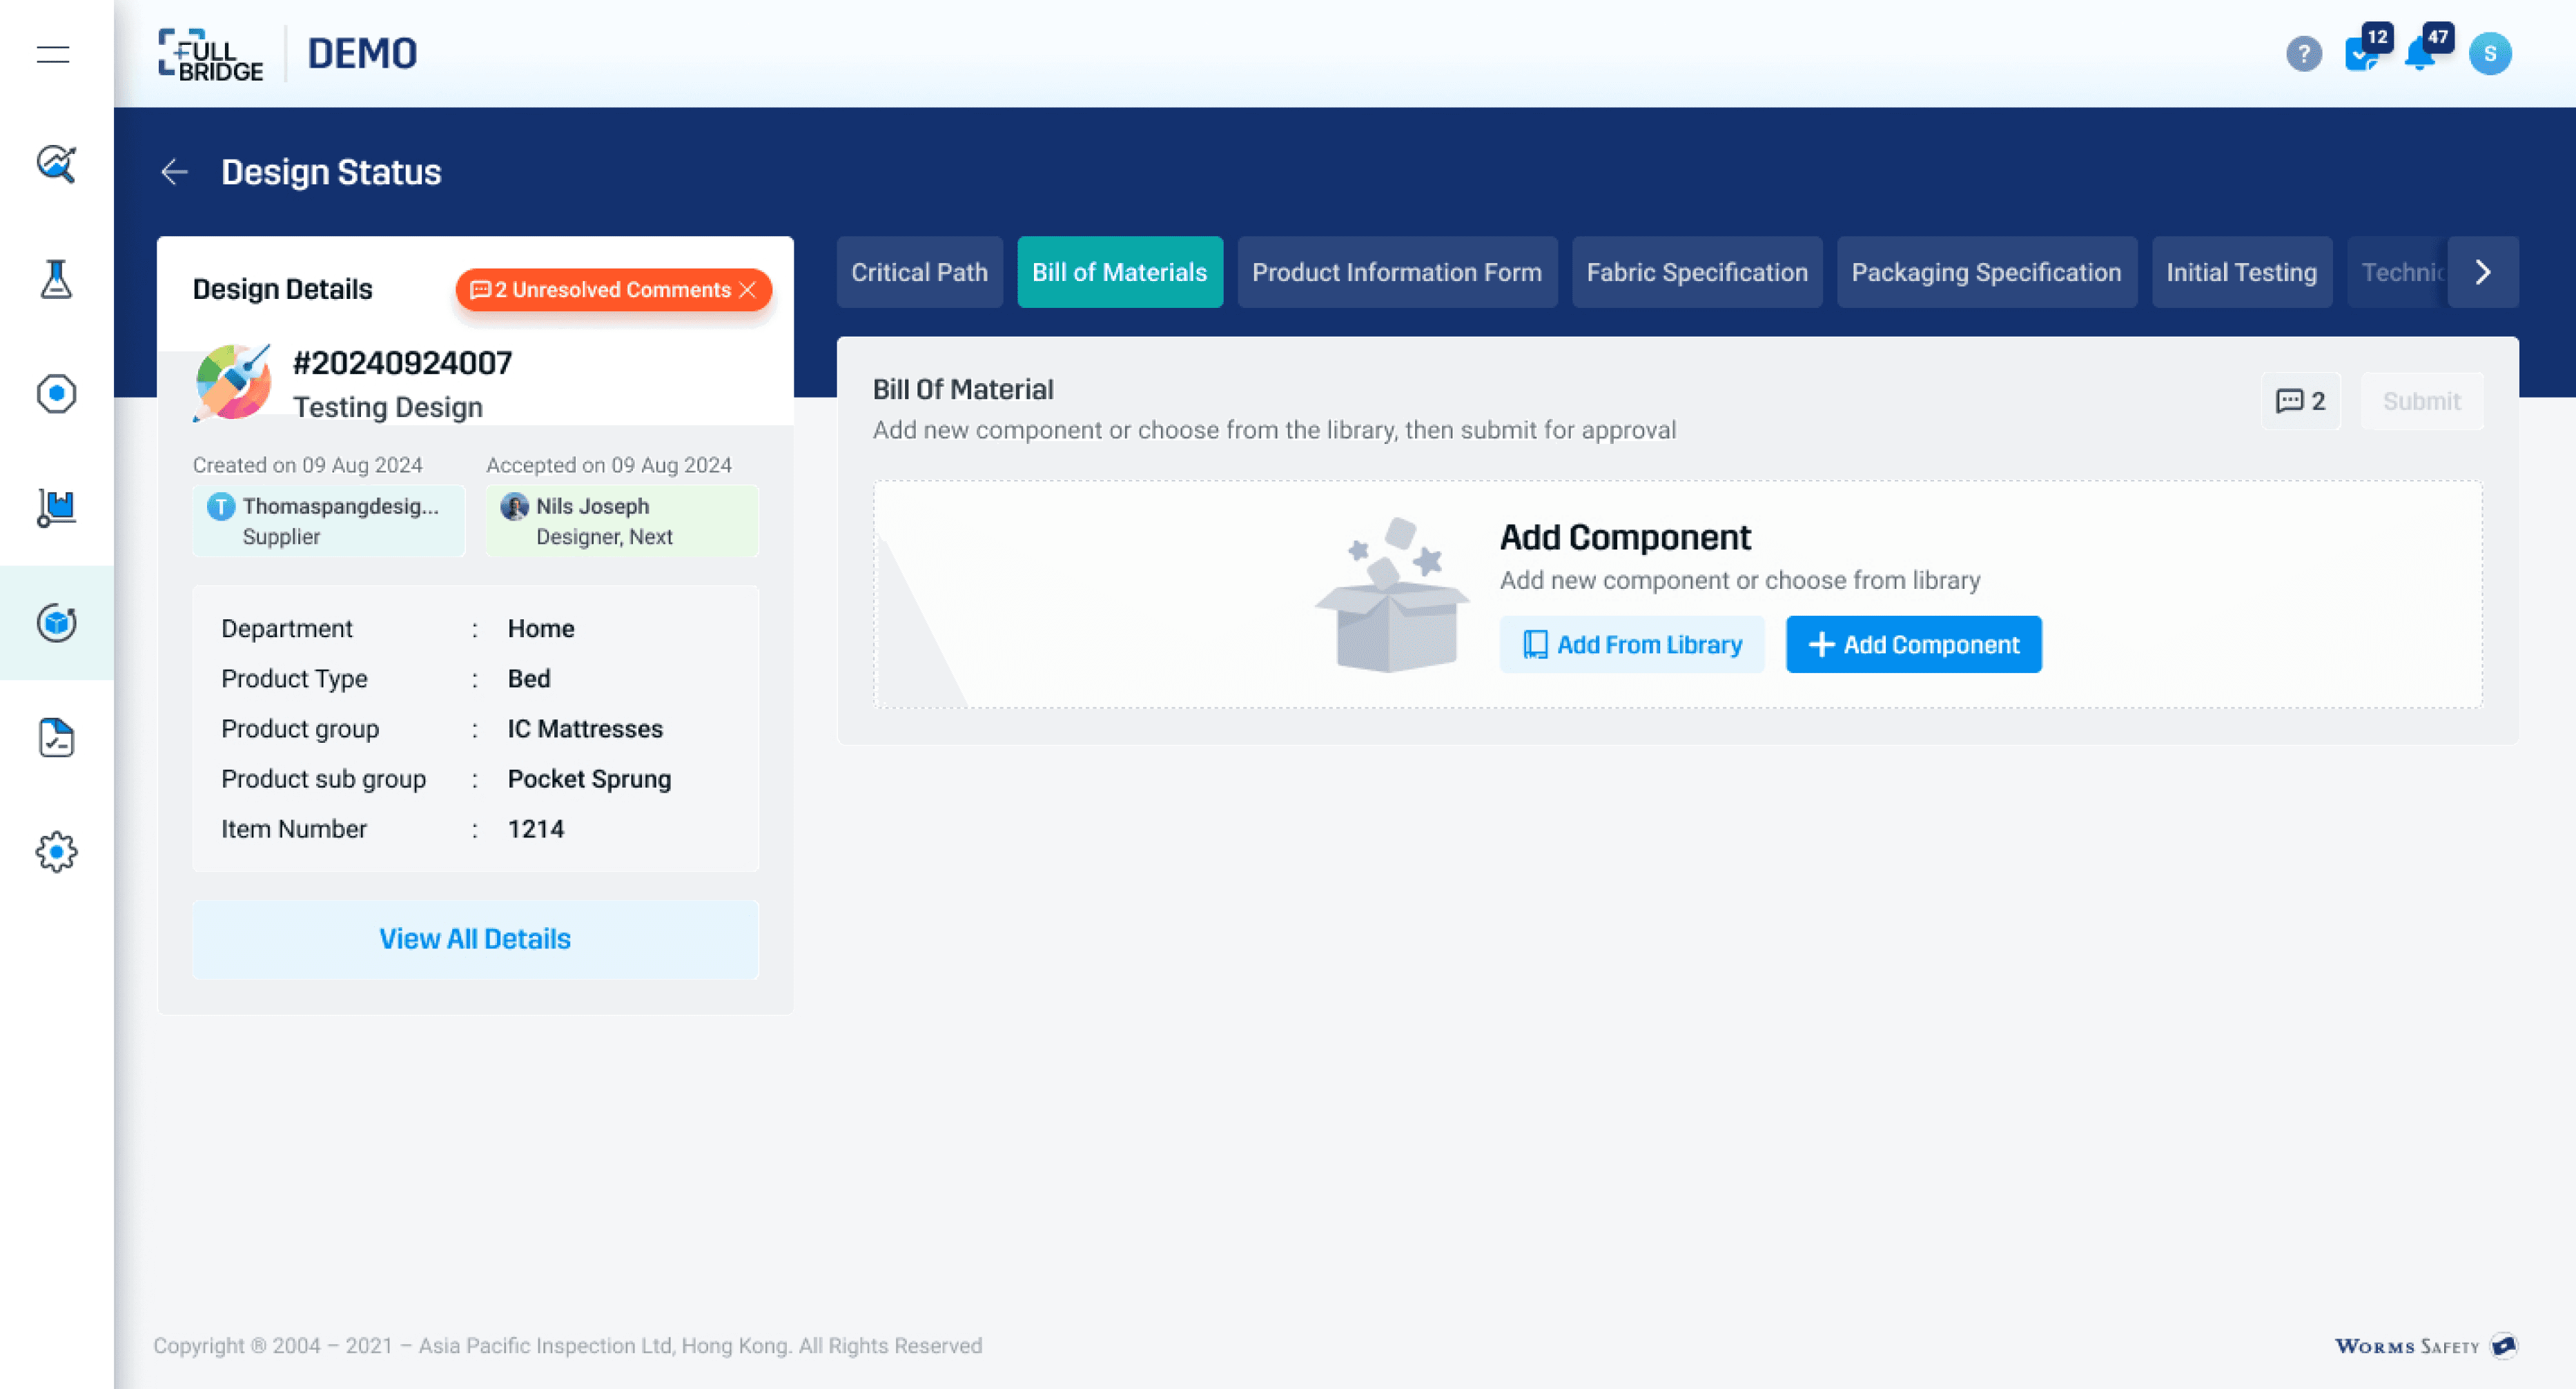Click the document signature sidebar icon
The height and width of the screenshot is (1389, 2576).
tap(56, 738)
